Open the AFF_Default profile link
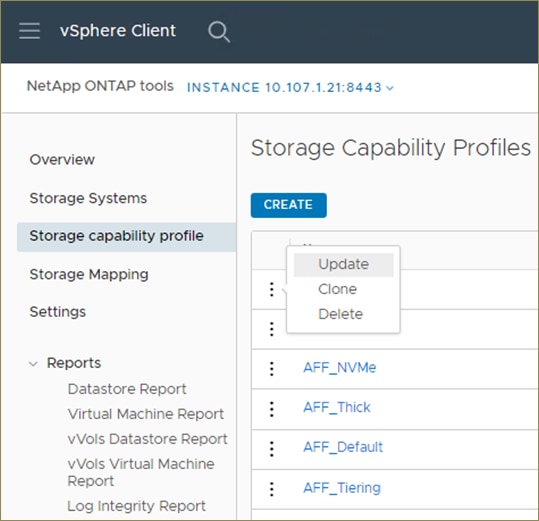Screen dimensions: 539x521 point(343,447)
